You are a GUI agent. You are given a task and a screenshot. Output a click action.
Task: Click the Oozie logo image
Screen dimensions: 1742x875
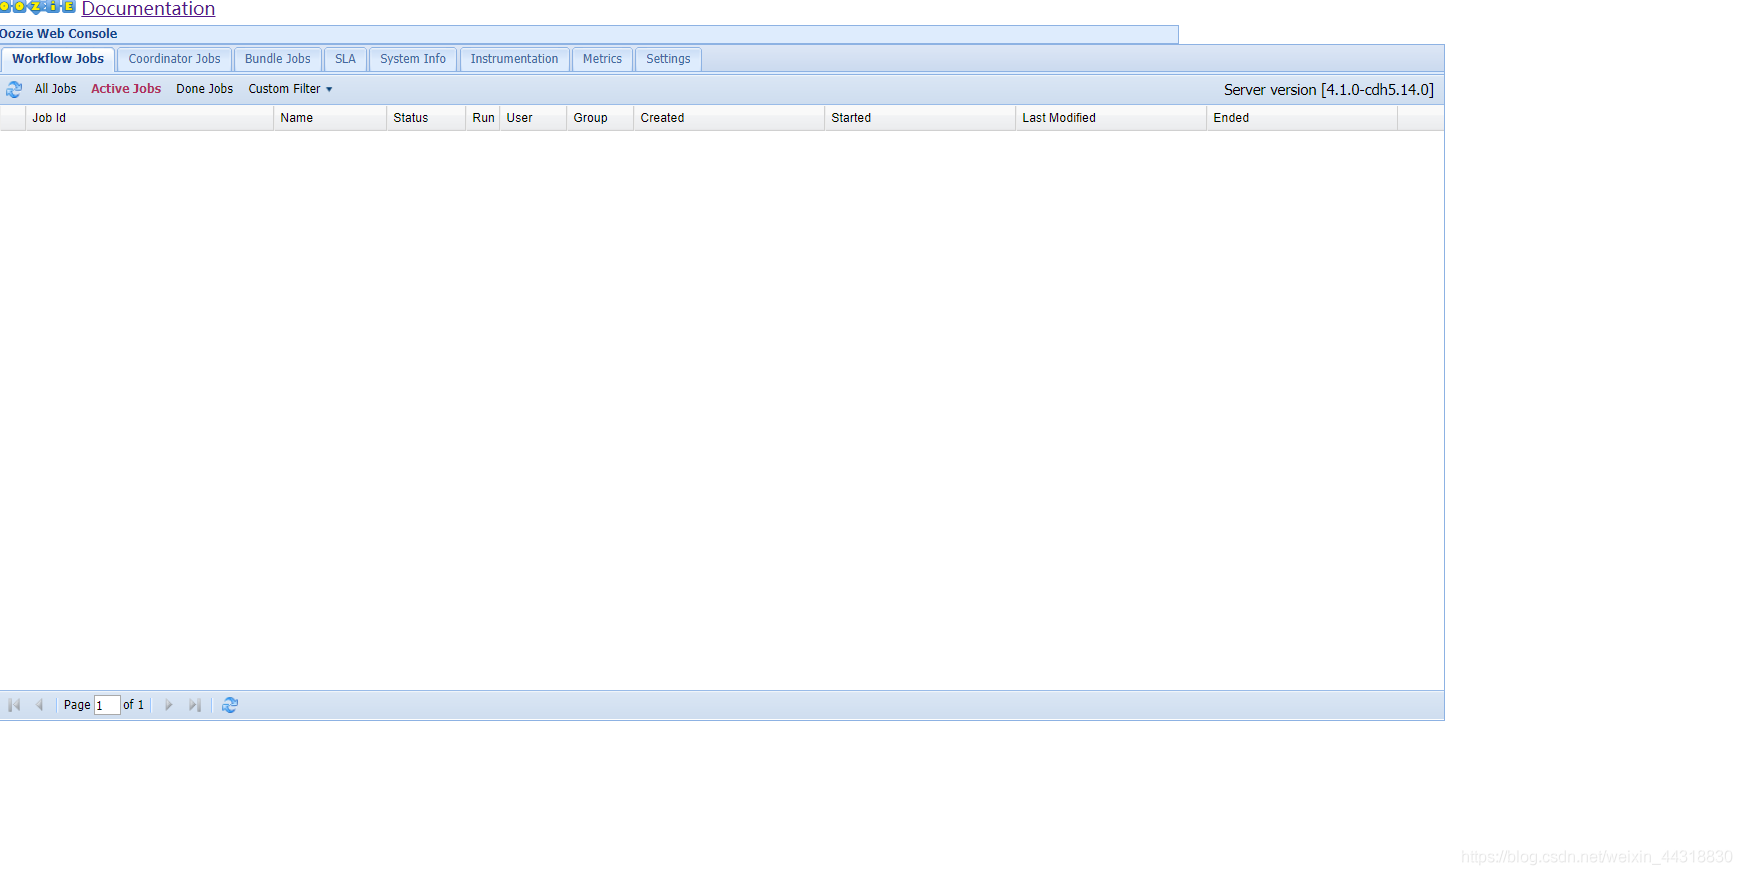point(38,6)
